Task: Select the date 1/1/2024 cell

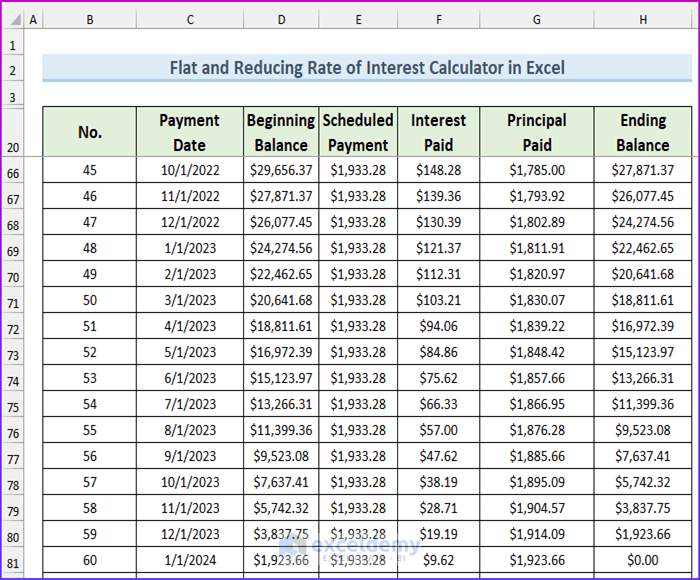Action: pos(190,560)
